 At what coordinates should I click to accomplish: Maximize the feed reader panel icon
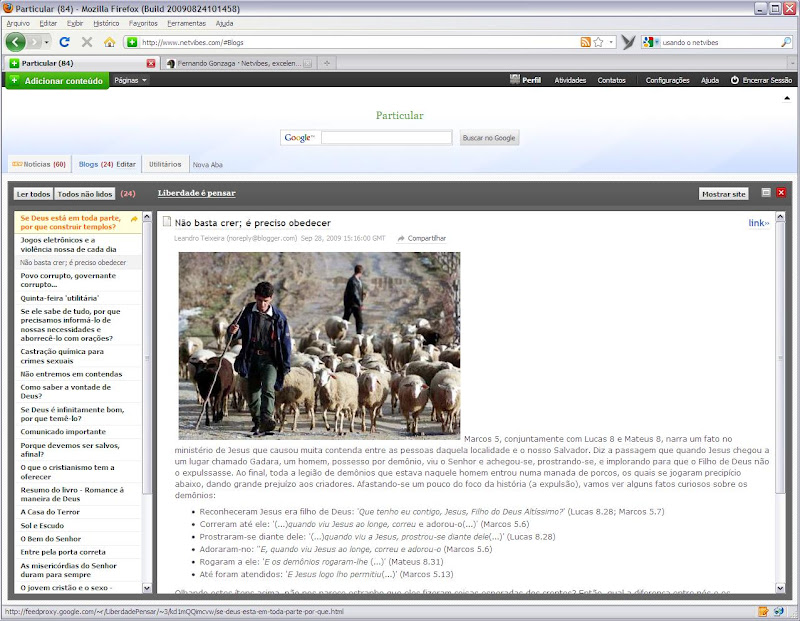766,192
